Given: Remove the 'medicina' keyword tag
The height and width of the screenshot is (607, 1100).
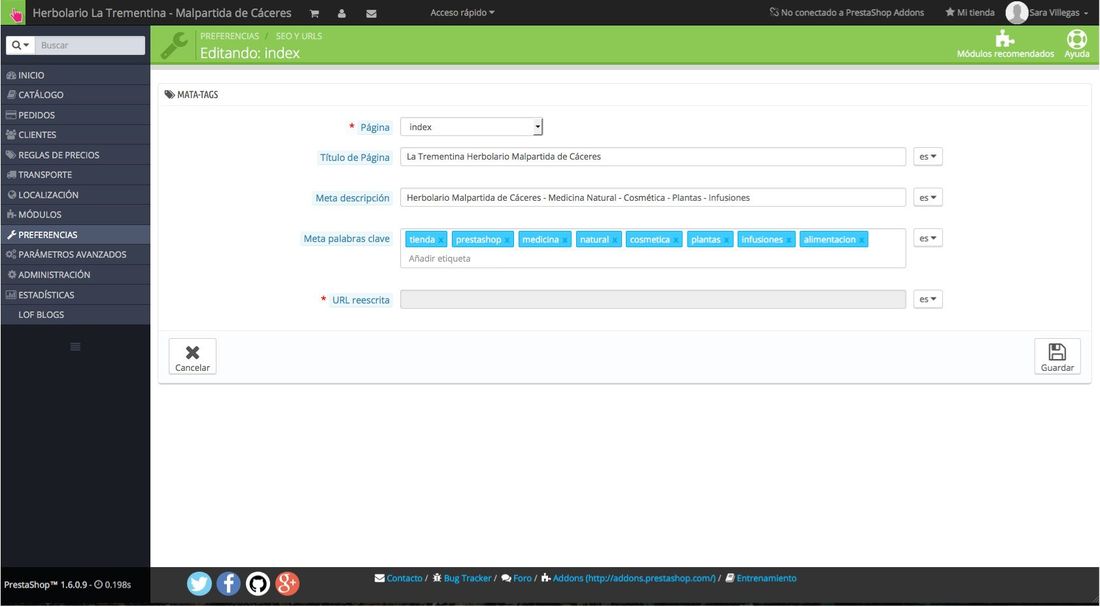Looking at the screenshot, I should point(565,240).
